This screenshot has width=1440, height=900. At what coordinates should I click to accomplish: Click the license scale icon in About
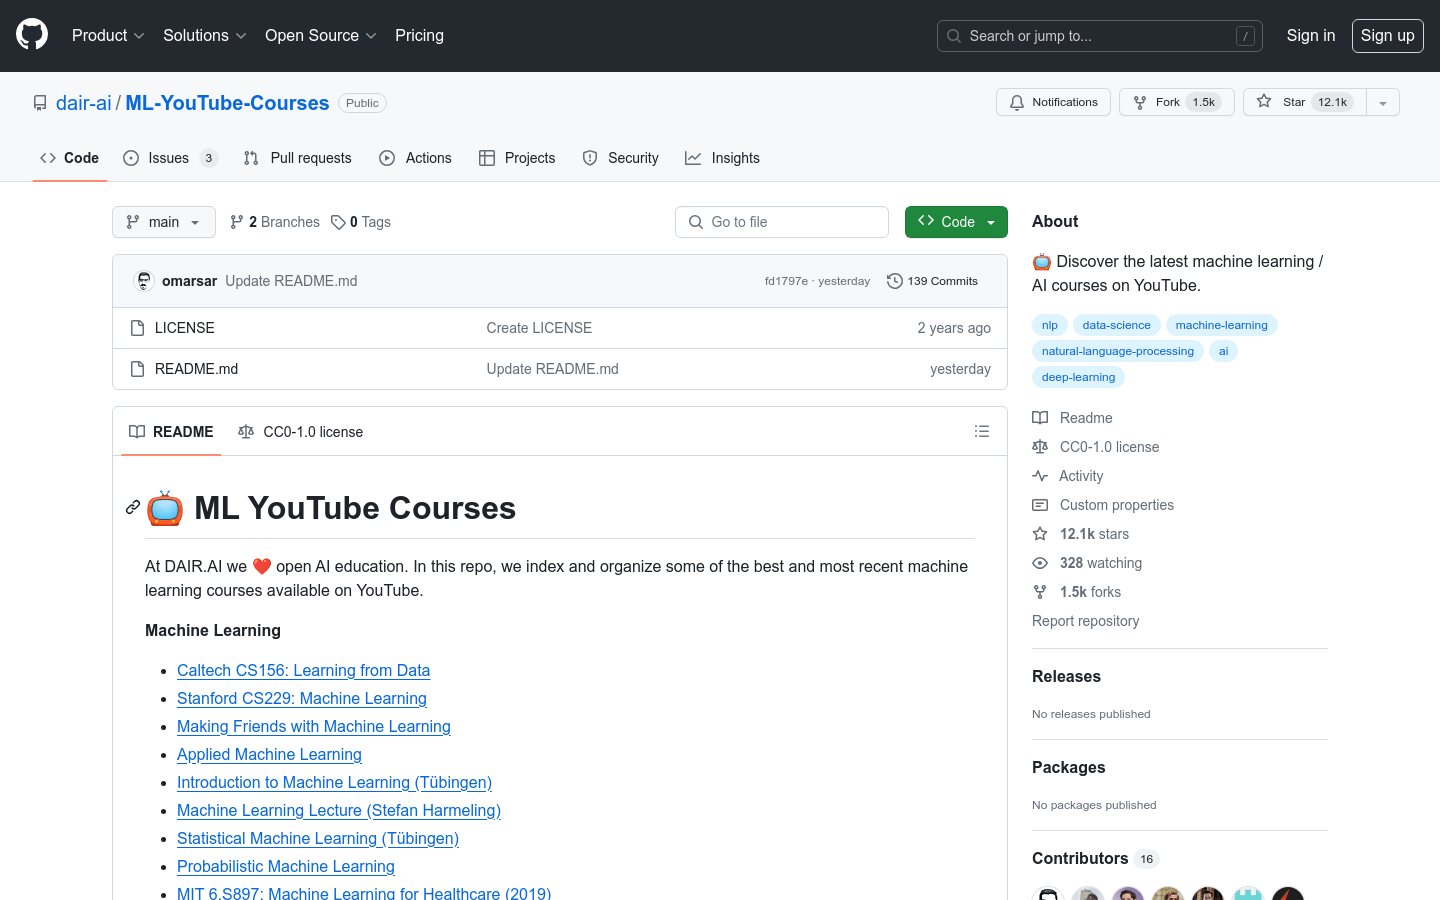[x=1040, y=447]
